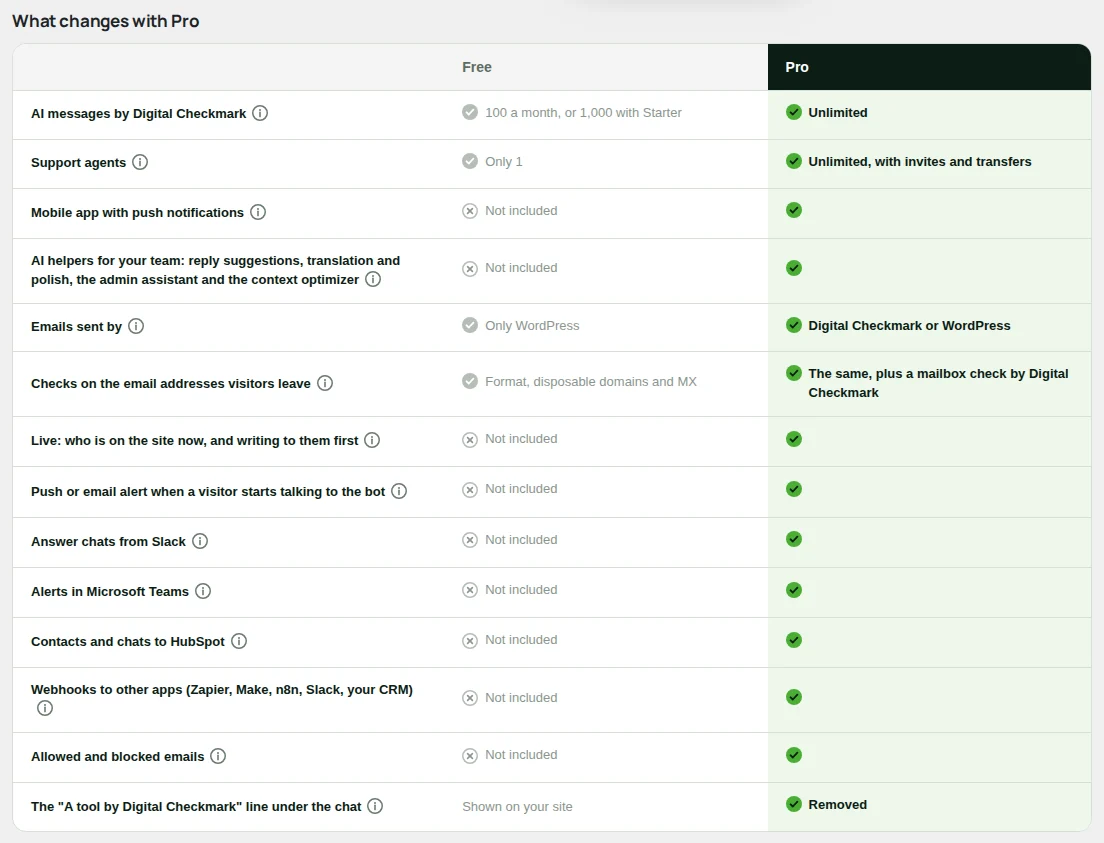Click green check next to Removed
The width and height of the screenshot is (1104, 843).
794,804
